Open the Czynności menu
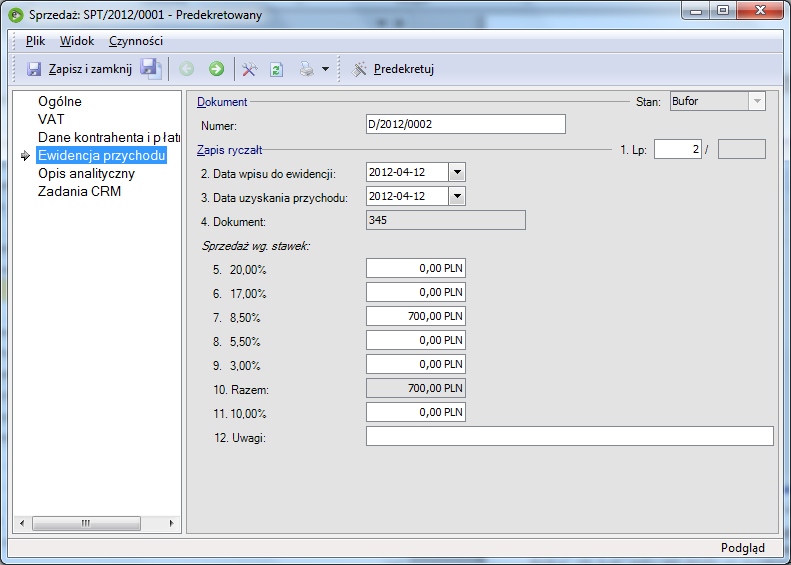 136,41
